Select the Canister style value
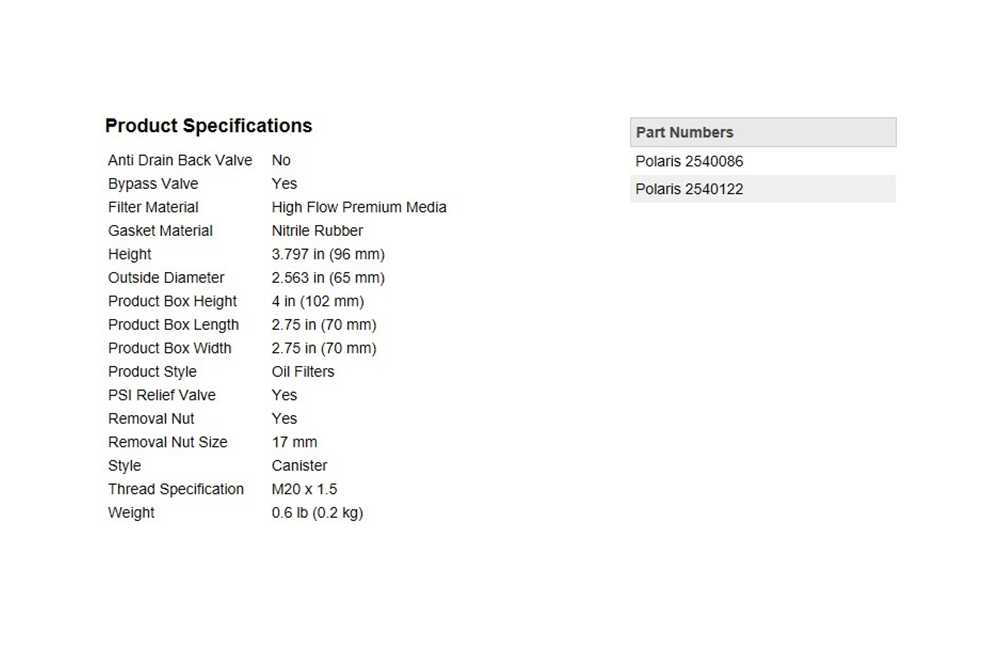Viewport: 1000px width, 650px height. click(299, 466)
